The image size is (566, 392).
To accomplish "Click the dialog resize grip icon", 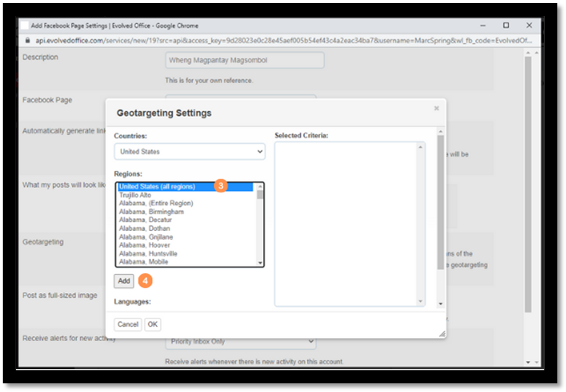I will [442, 334].
